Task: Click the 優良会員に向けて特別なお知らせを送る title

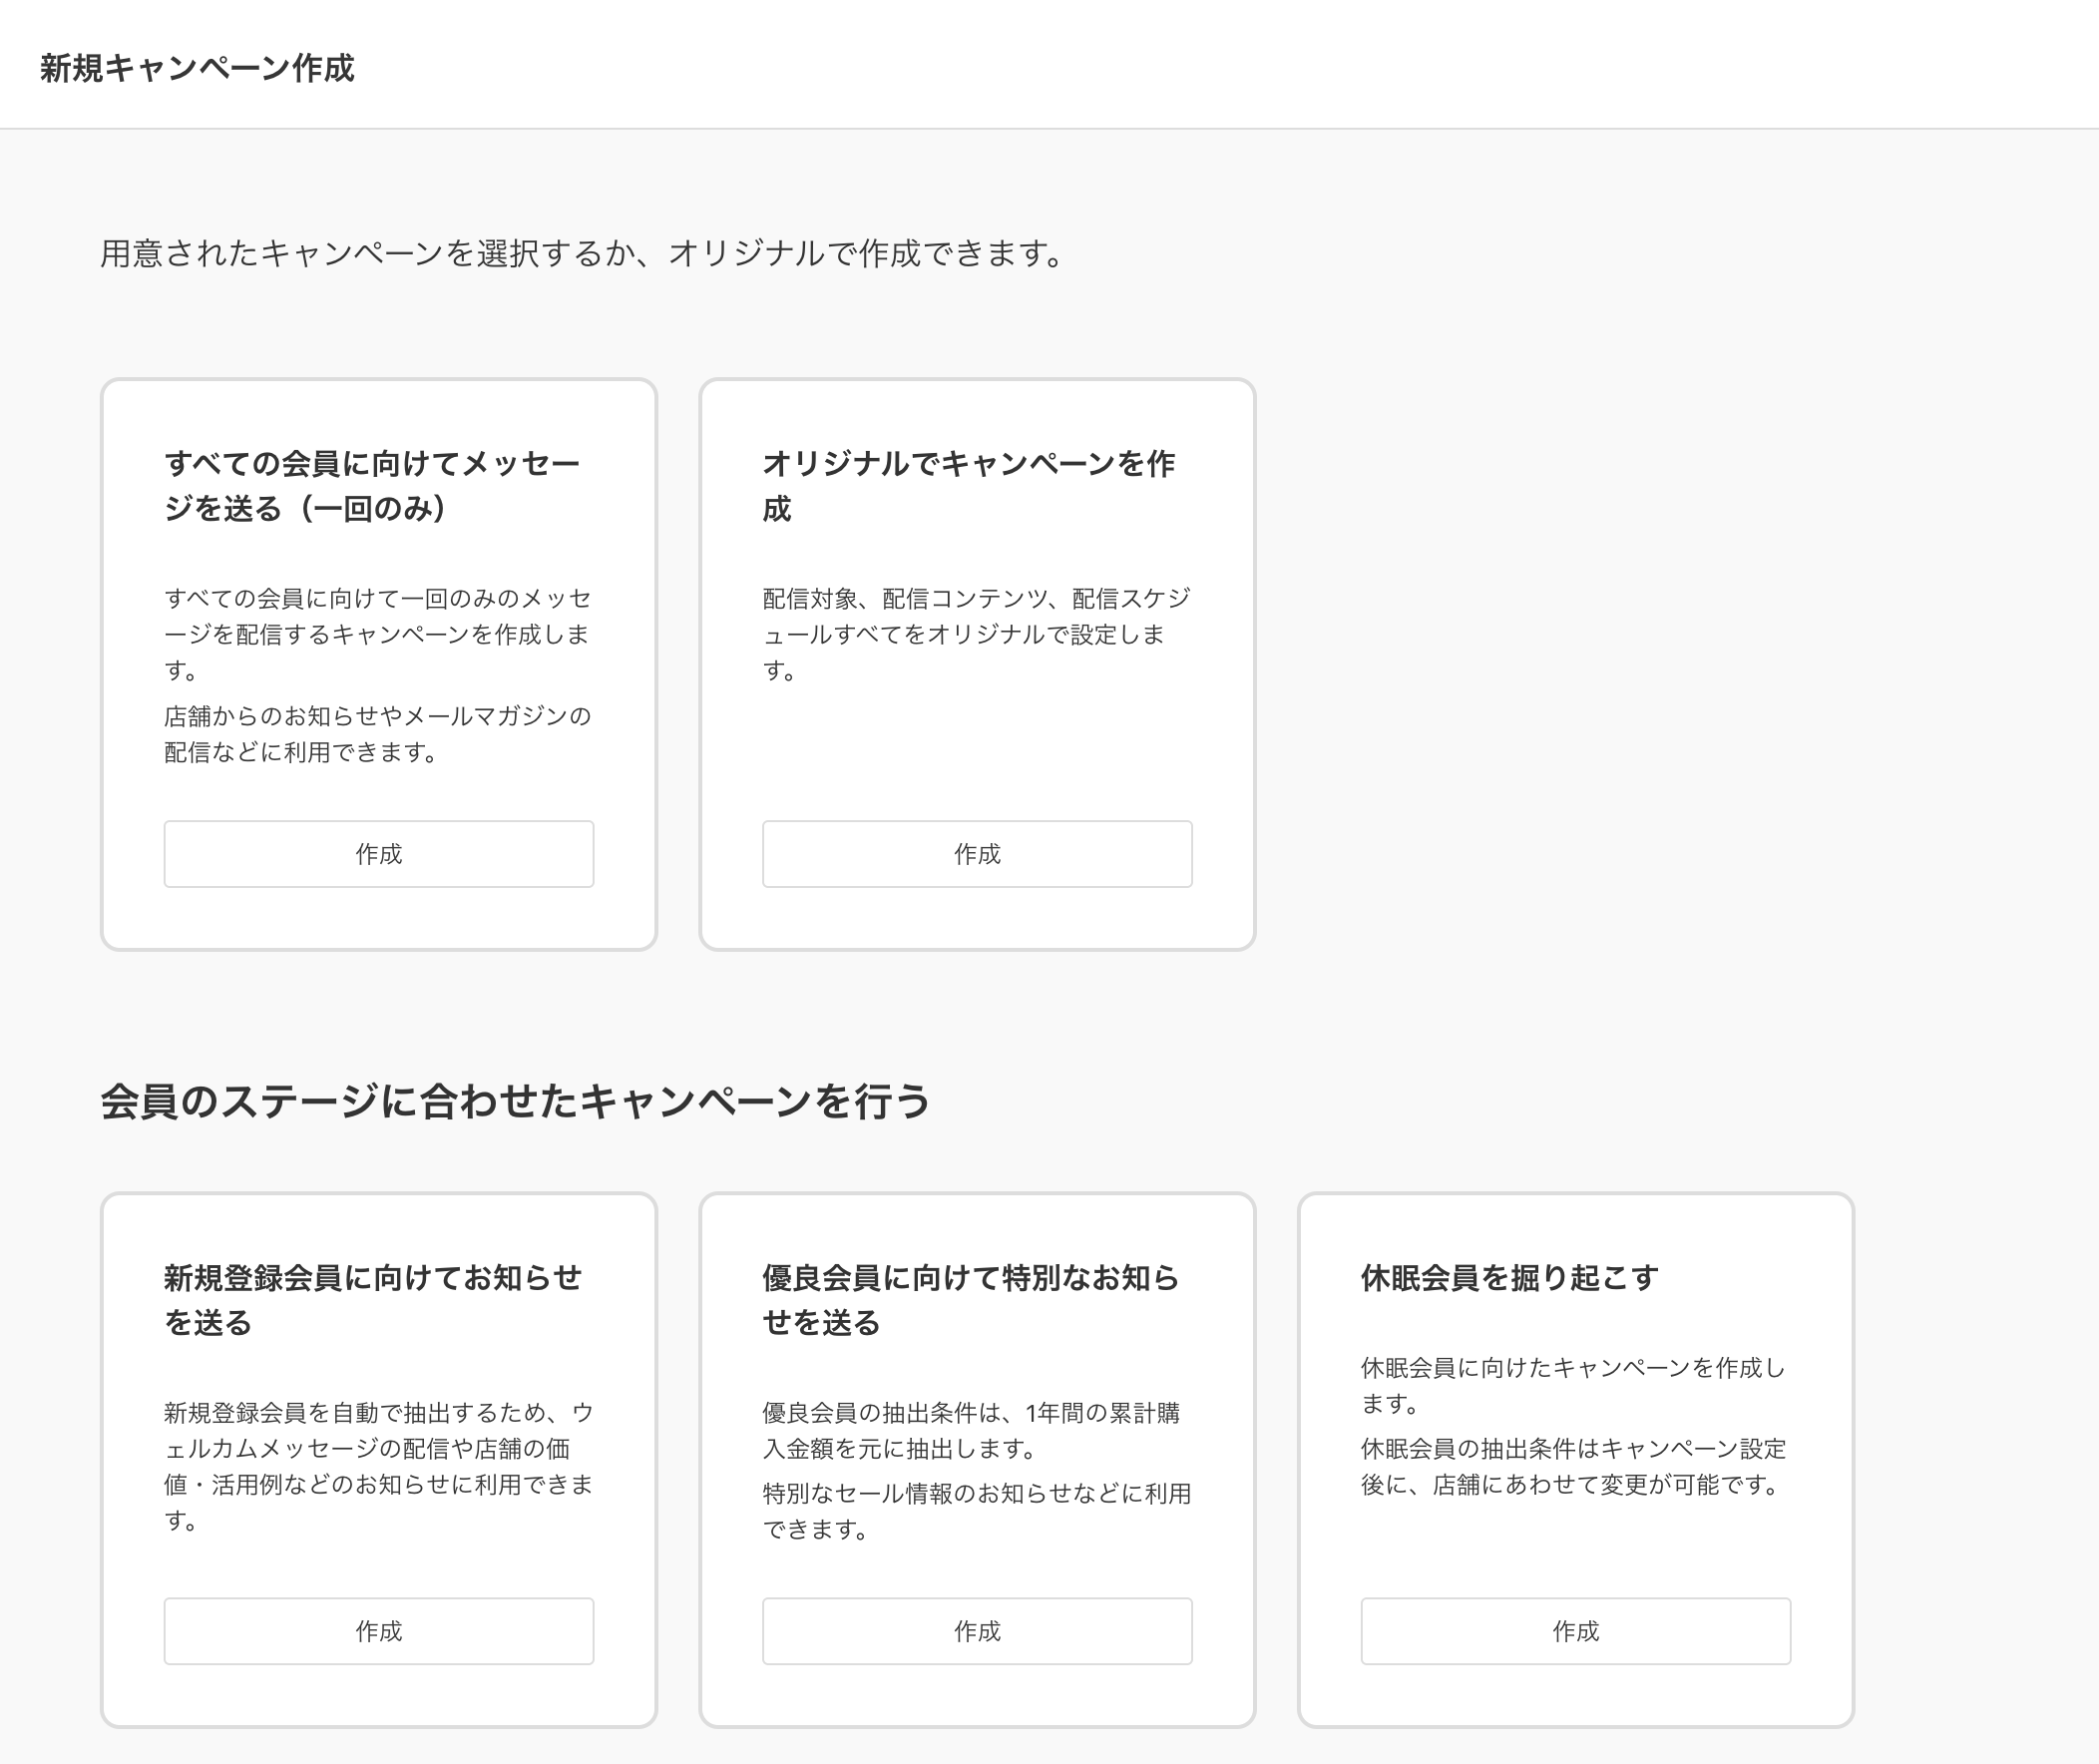Action: pyautogui.click(x=970, y=1300)
